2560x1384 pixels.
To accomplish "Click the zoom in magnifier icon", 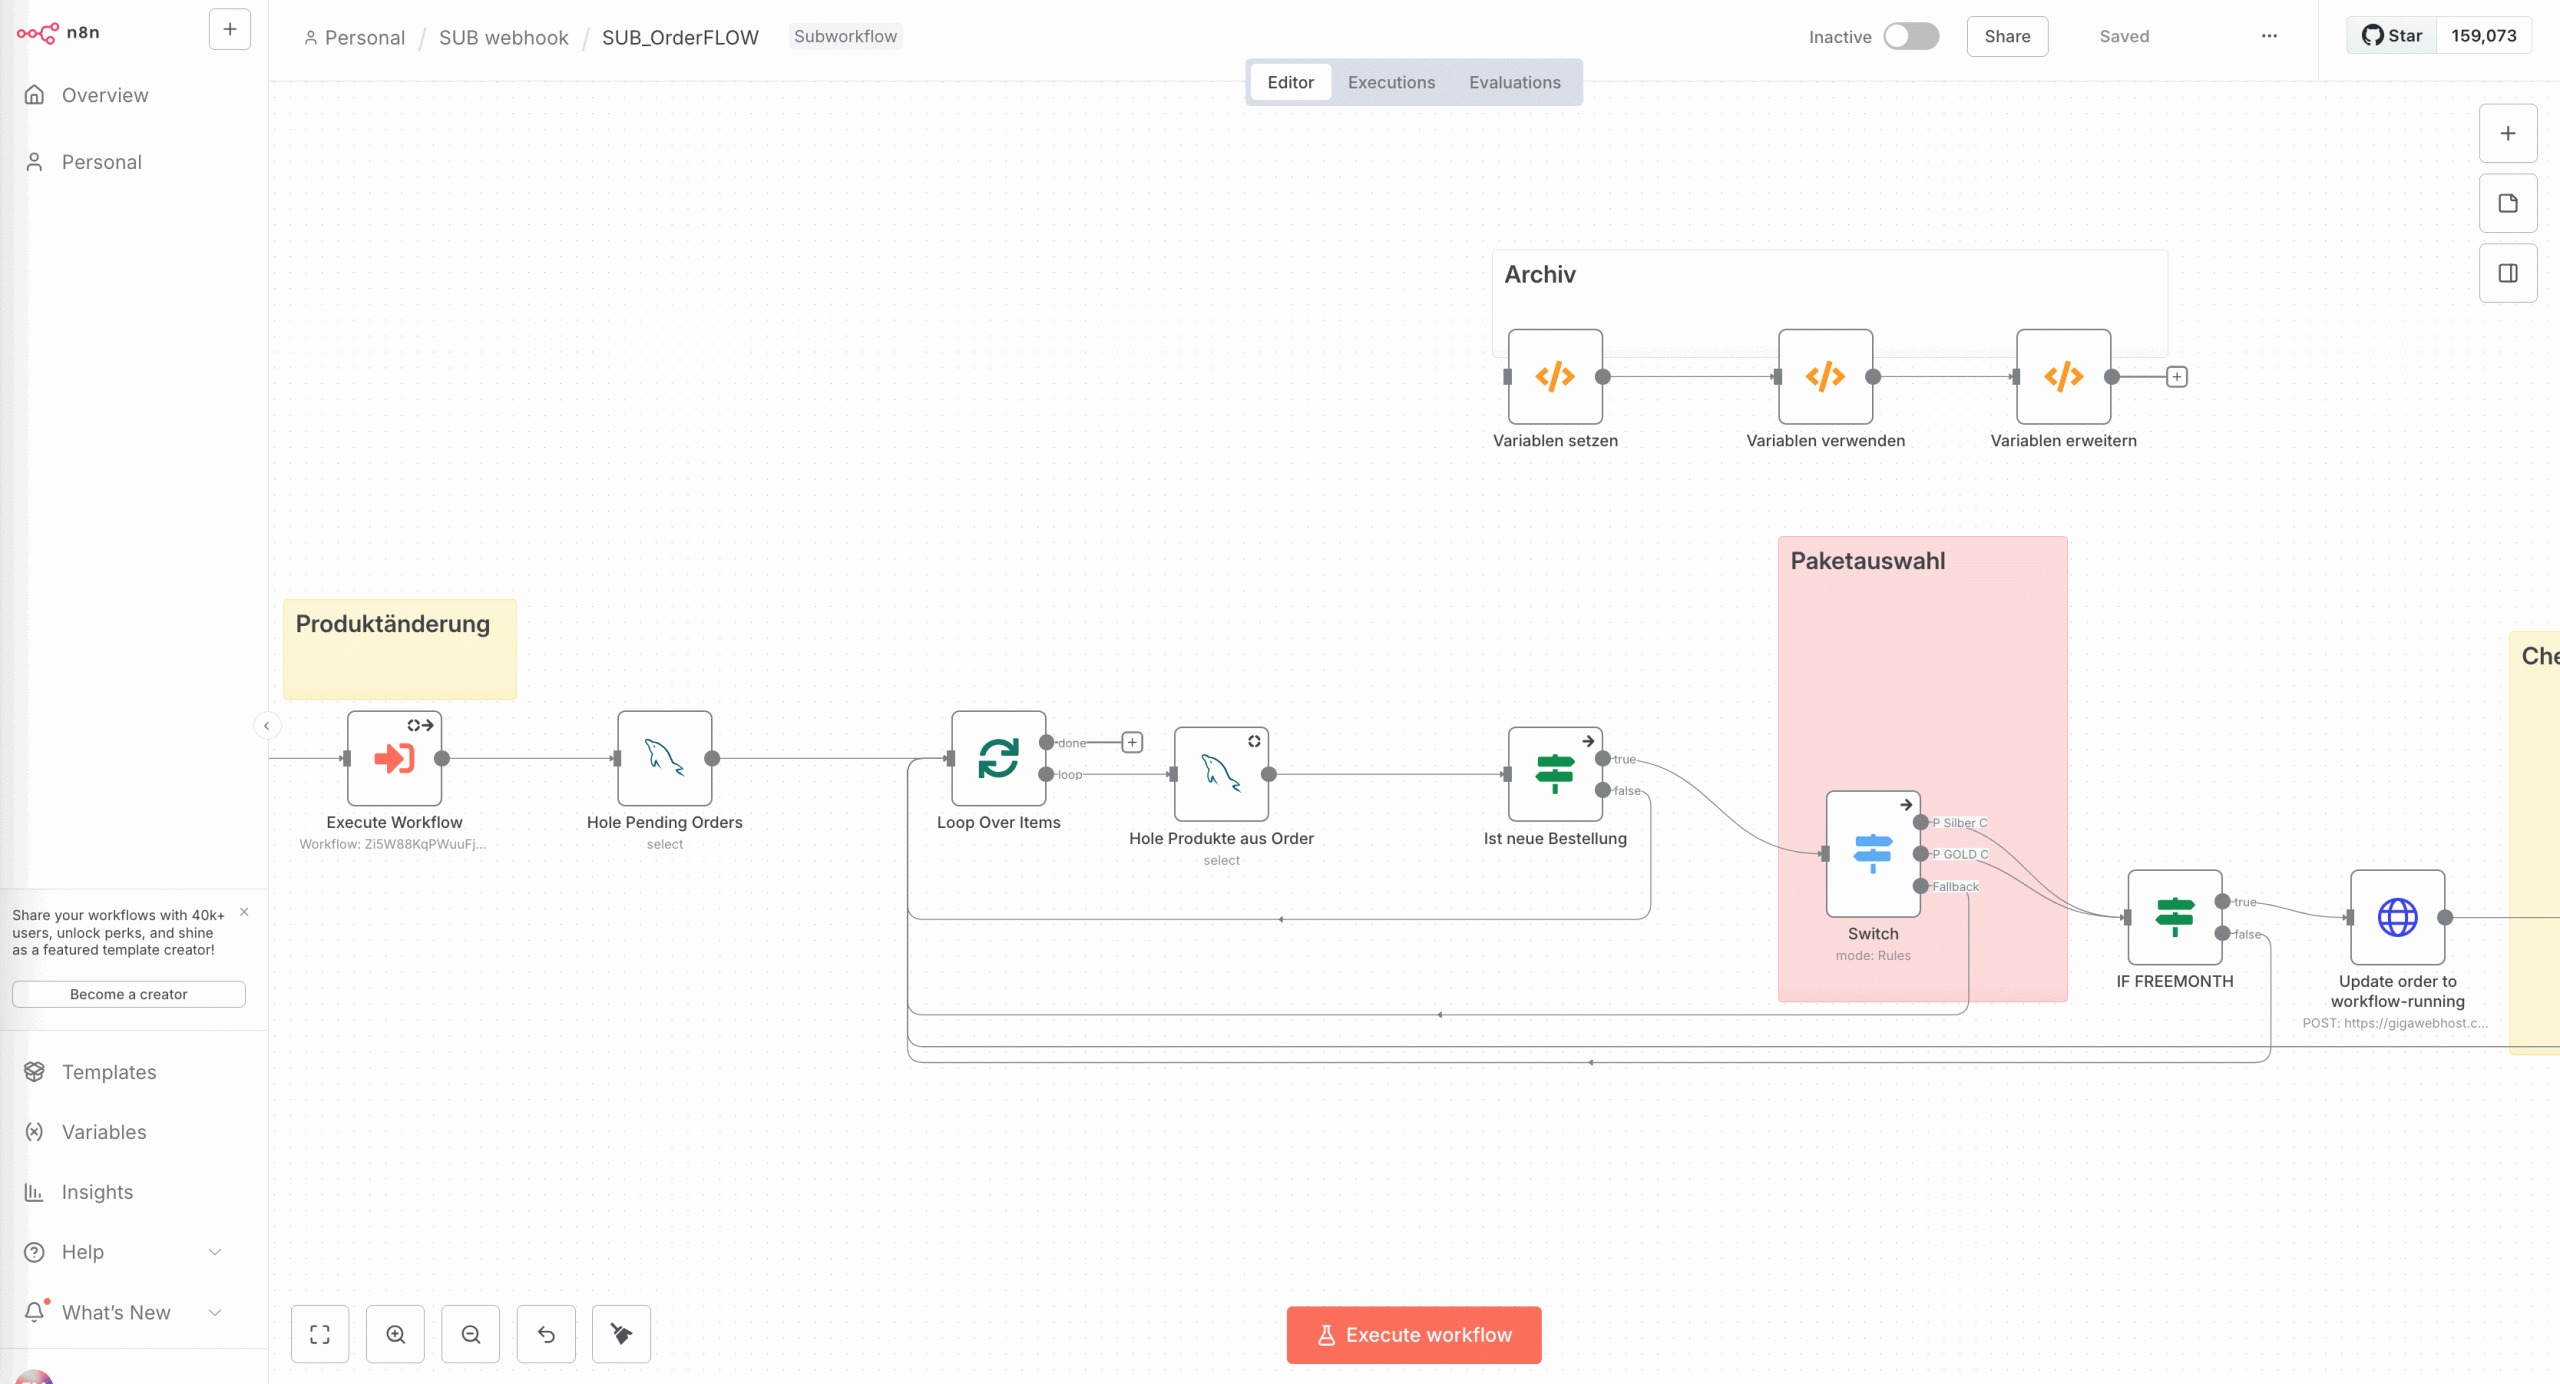I will coord(396,1334).
